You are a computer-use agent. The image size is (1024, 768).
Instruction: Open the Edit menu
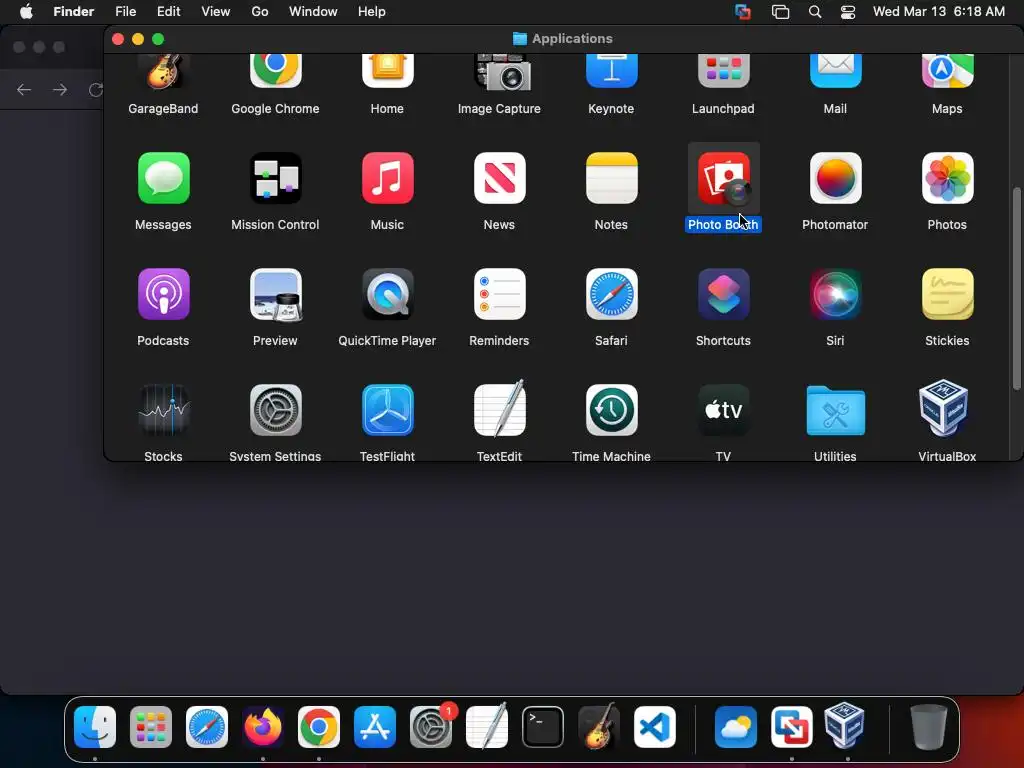pyautogui.click(x=168, y=12)
